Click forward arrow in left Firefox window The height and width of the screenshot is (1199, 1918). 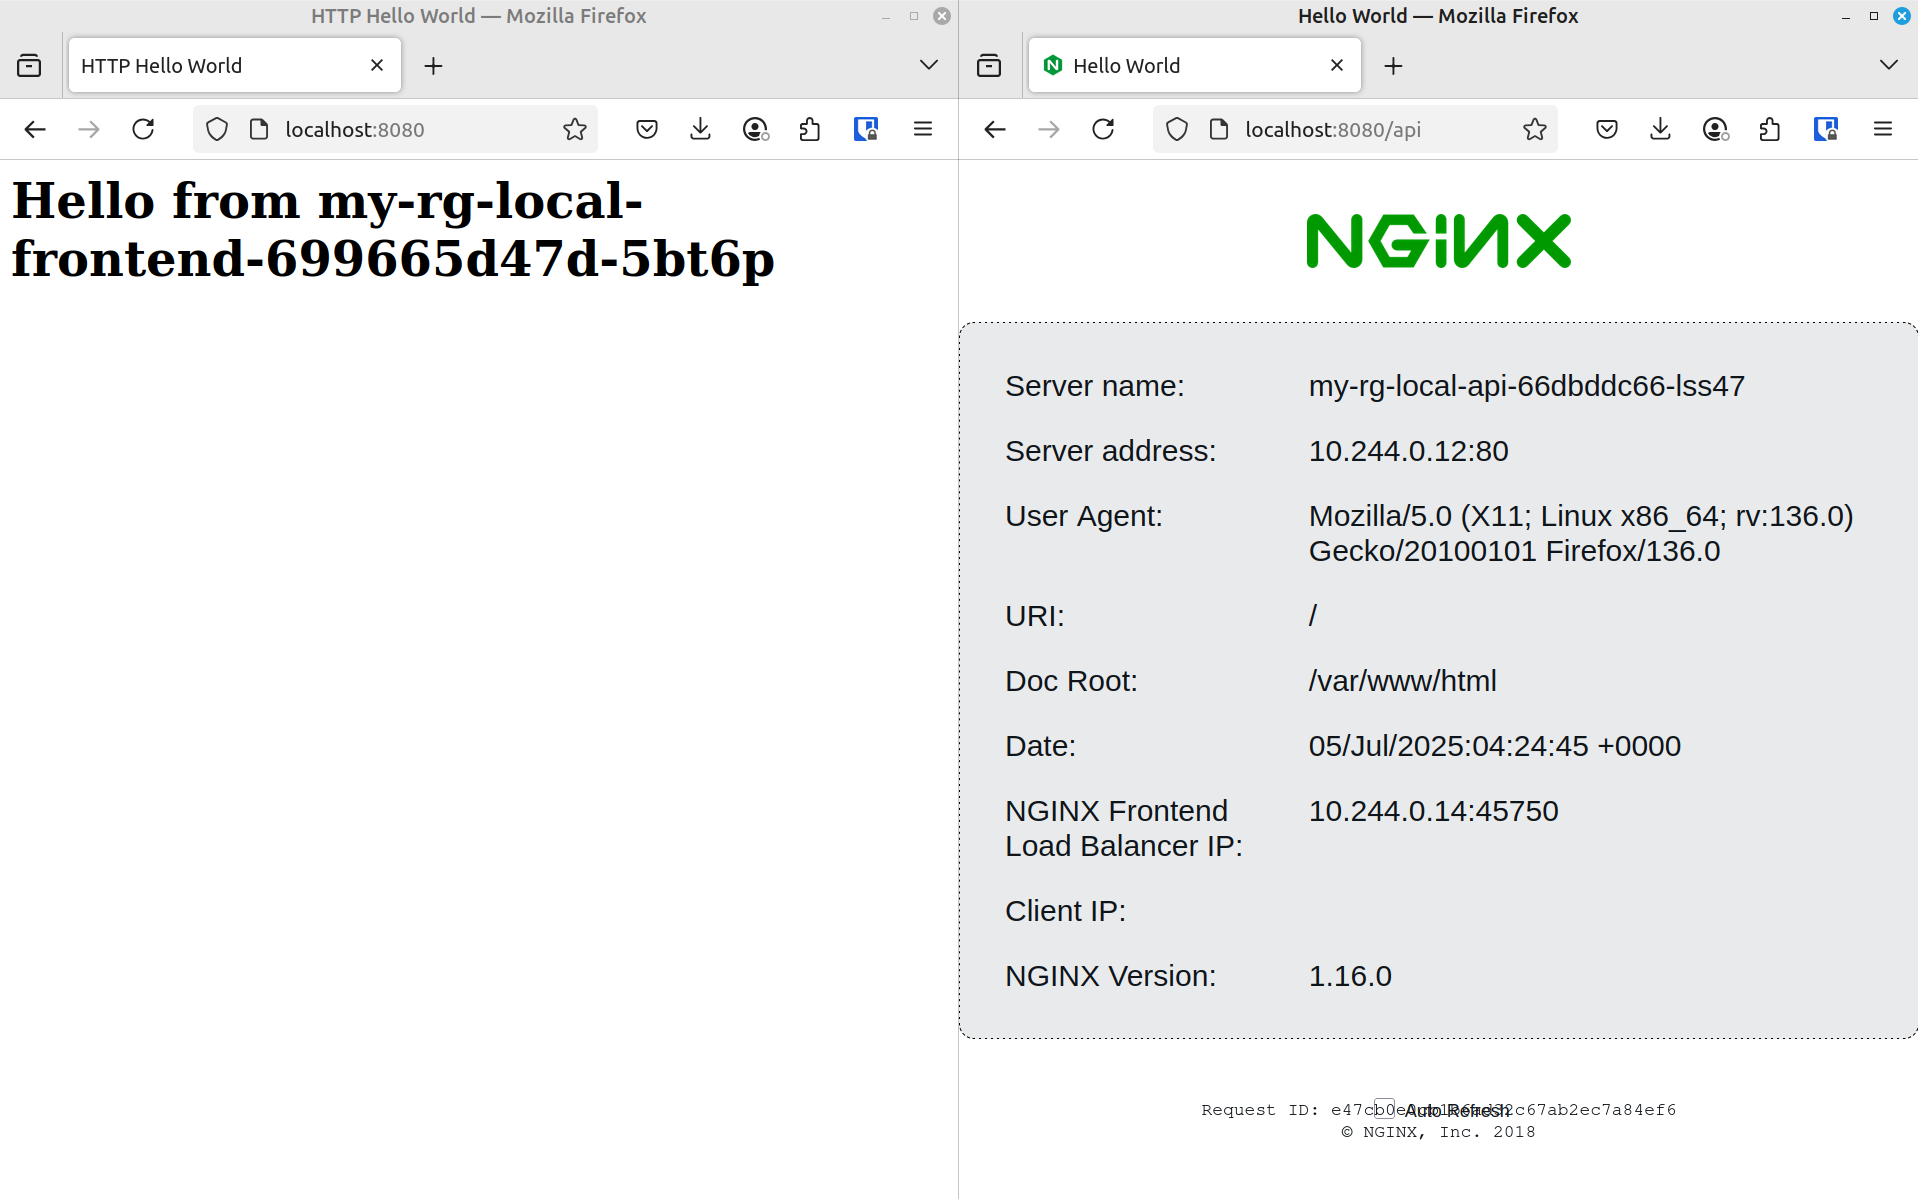click(89, 129)
